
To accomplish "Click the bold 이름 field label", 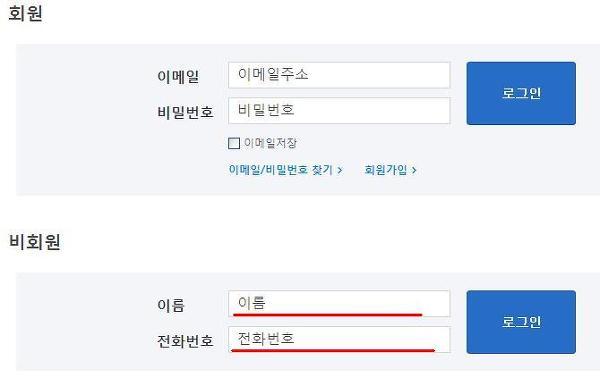I will pos(171,305).
